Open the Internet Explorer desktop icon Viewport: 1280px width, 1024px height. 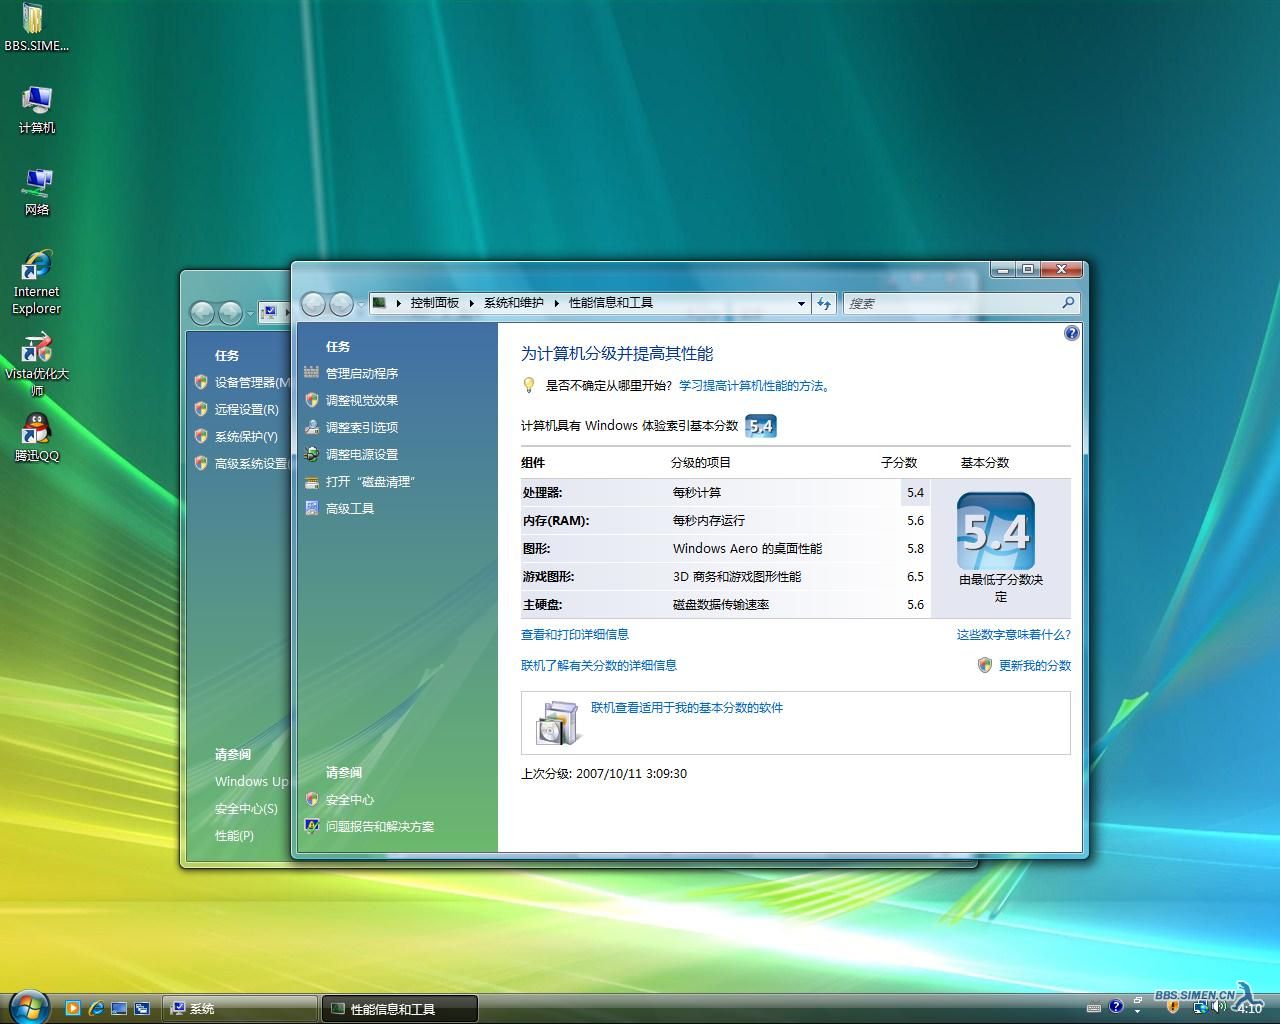[x=37, y=283]
